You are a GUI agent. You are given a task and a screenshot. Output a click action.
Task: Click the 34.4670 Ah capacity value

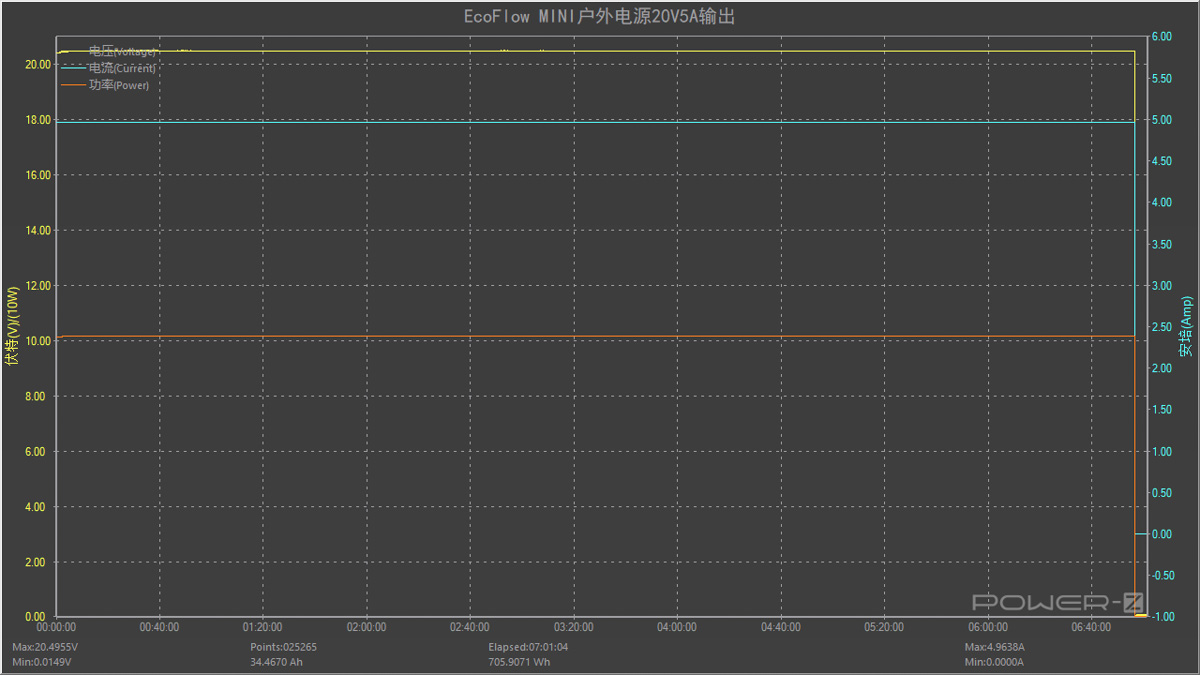click(275, 662)
